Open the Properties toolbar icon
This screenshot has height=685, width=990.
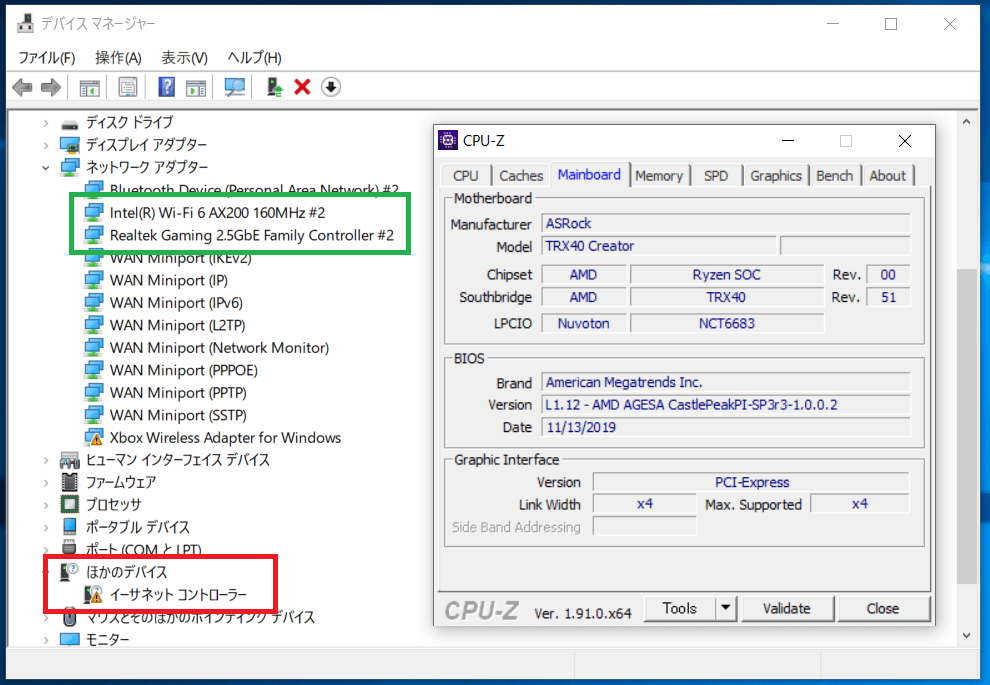point(128,87)
